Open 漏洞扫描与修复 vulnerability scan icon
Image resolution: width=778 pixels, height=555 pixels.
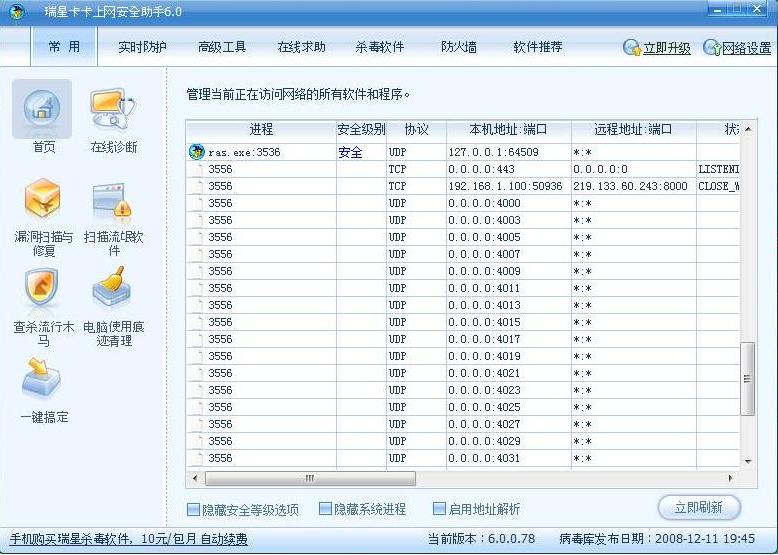(43, 198)
